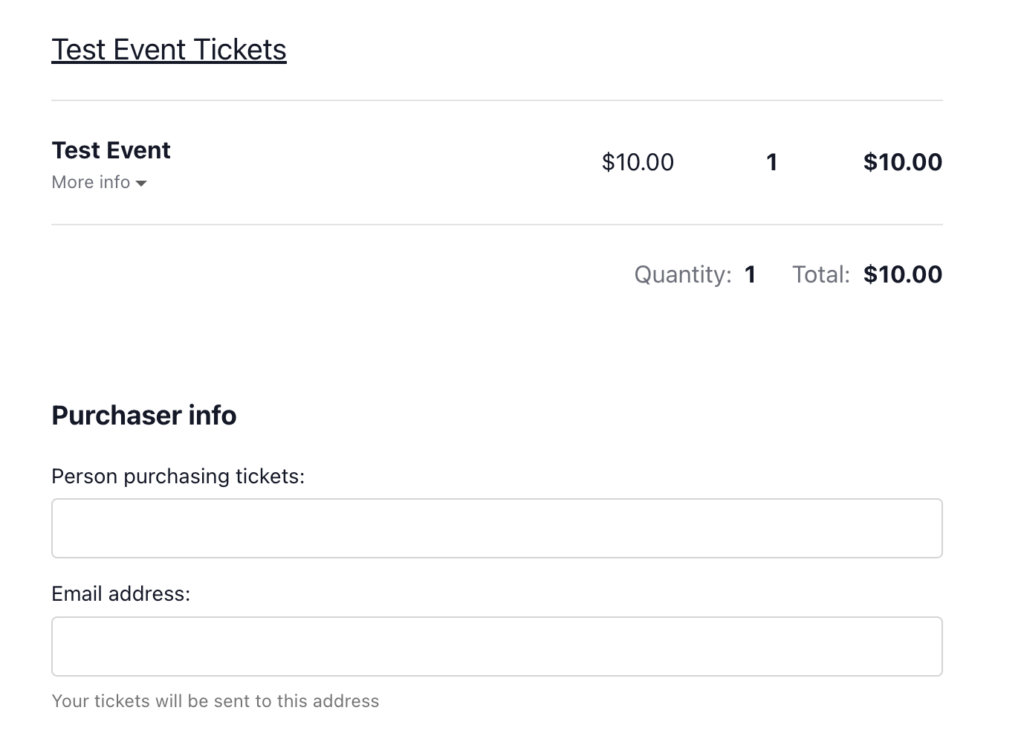Screen dimensions: 1024x748
Task: Click the tickets delivery hint text
Action: pyautogui.click(x=215, y=701)
